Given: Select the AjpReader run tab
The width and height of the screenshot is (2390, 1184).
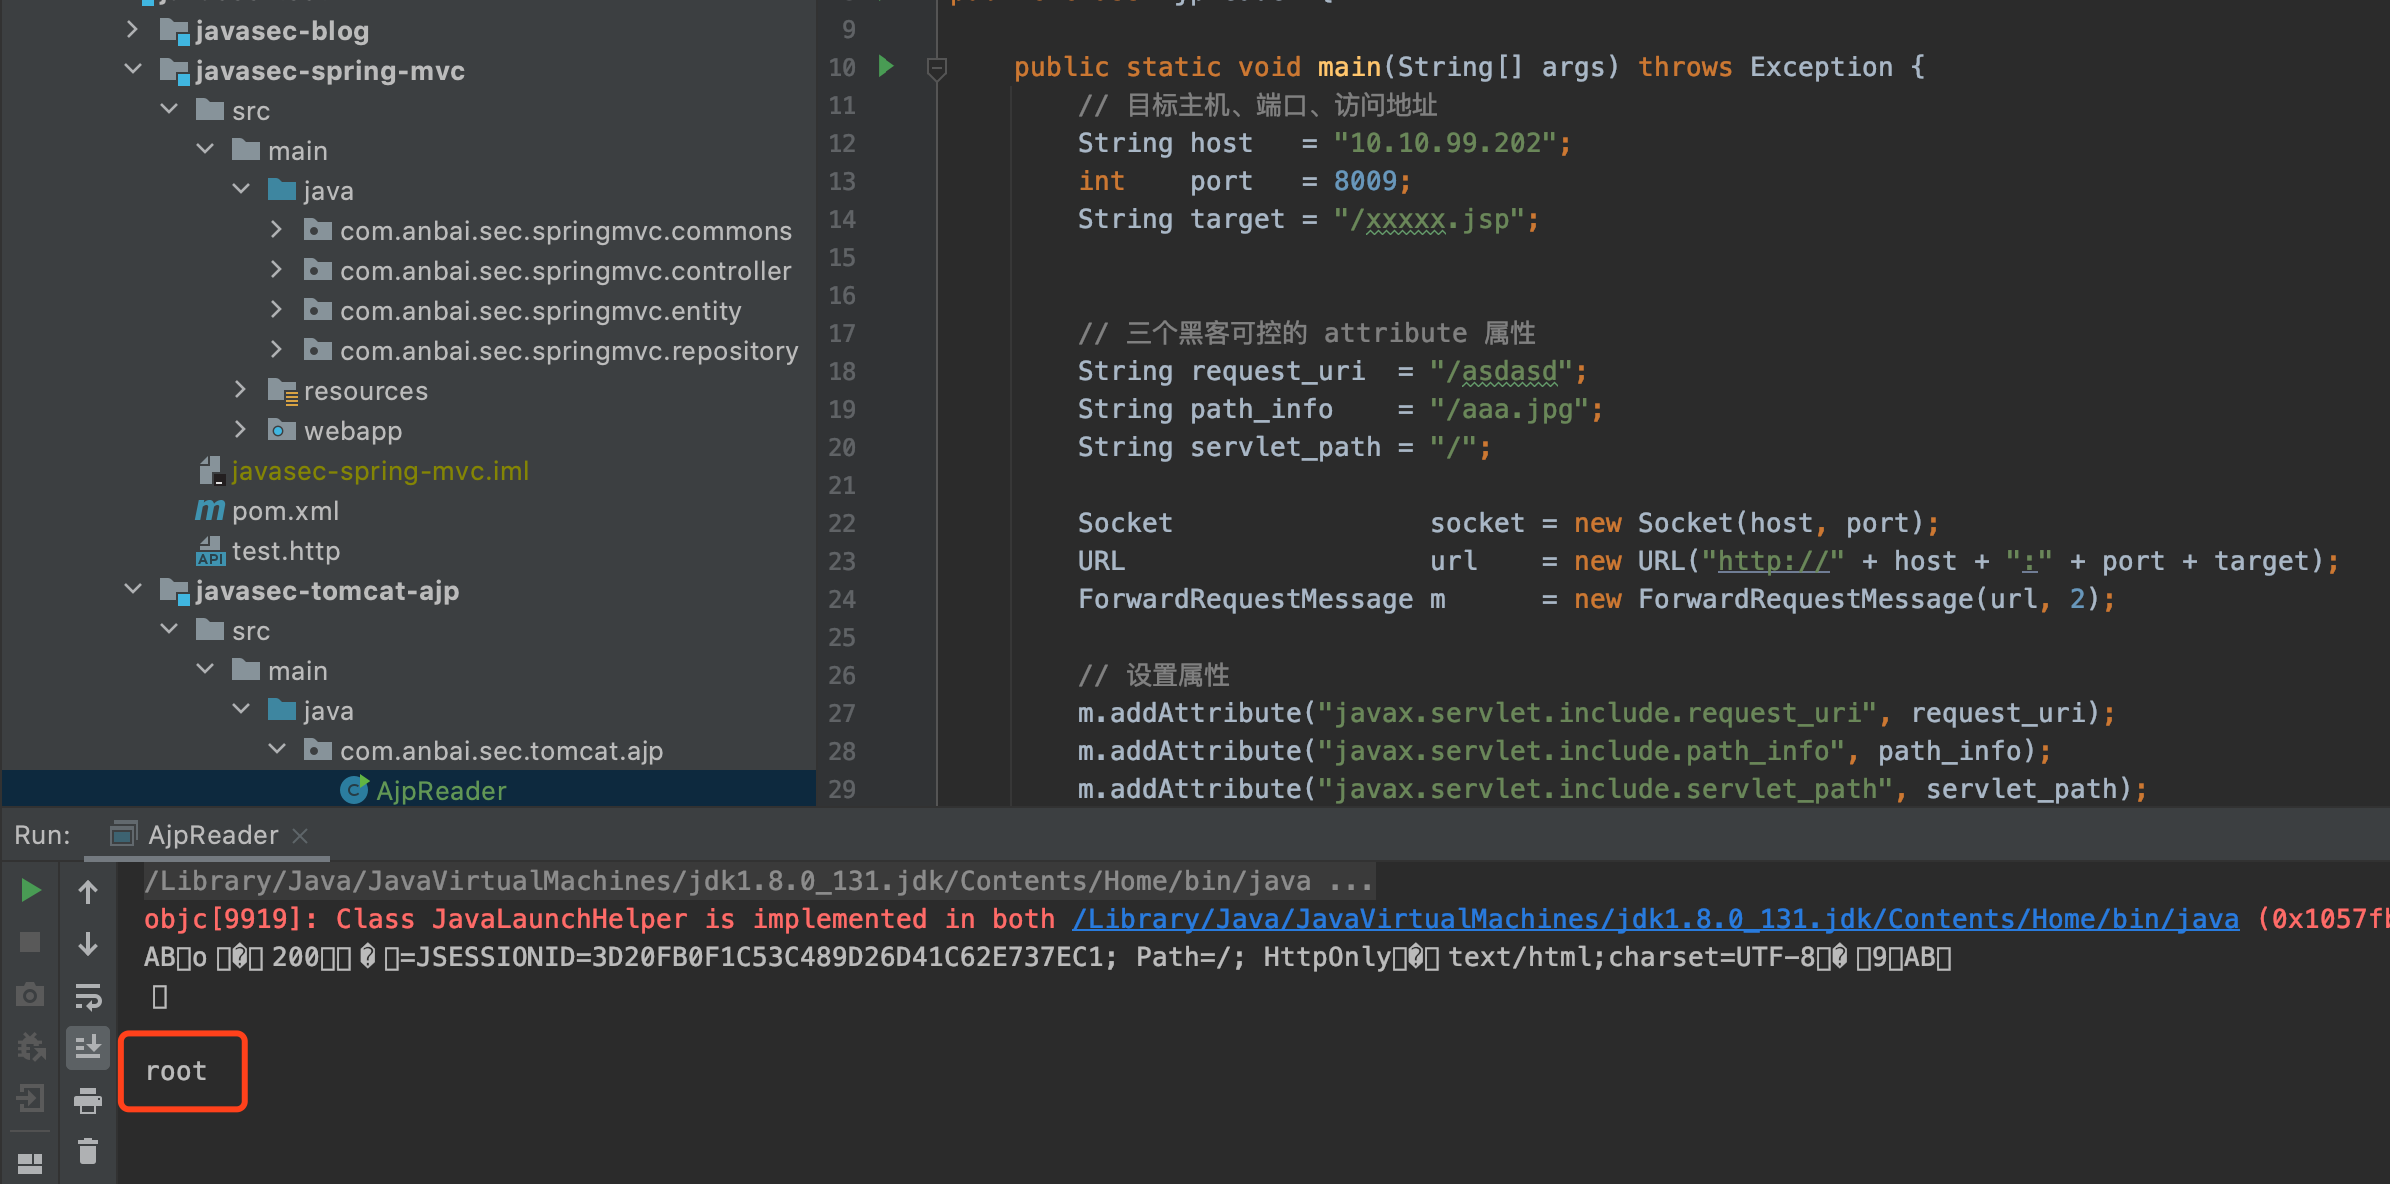Looking at the screenshot, I should pyautogui.click(x=212, y=835).
